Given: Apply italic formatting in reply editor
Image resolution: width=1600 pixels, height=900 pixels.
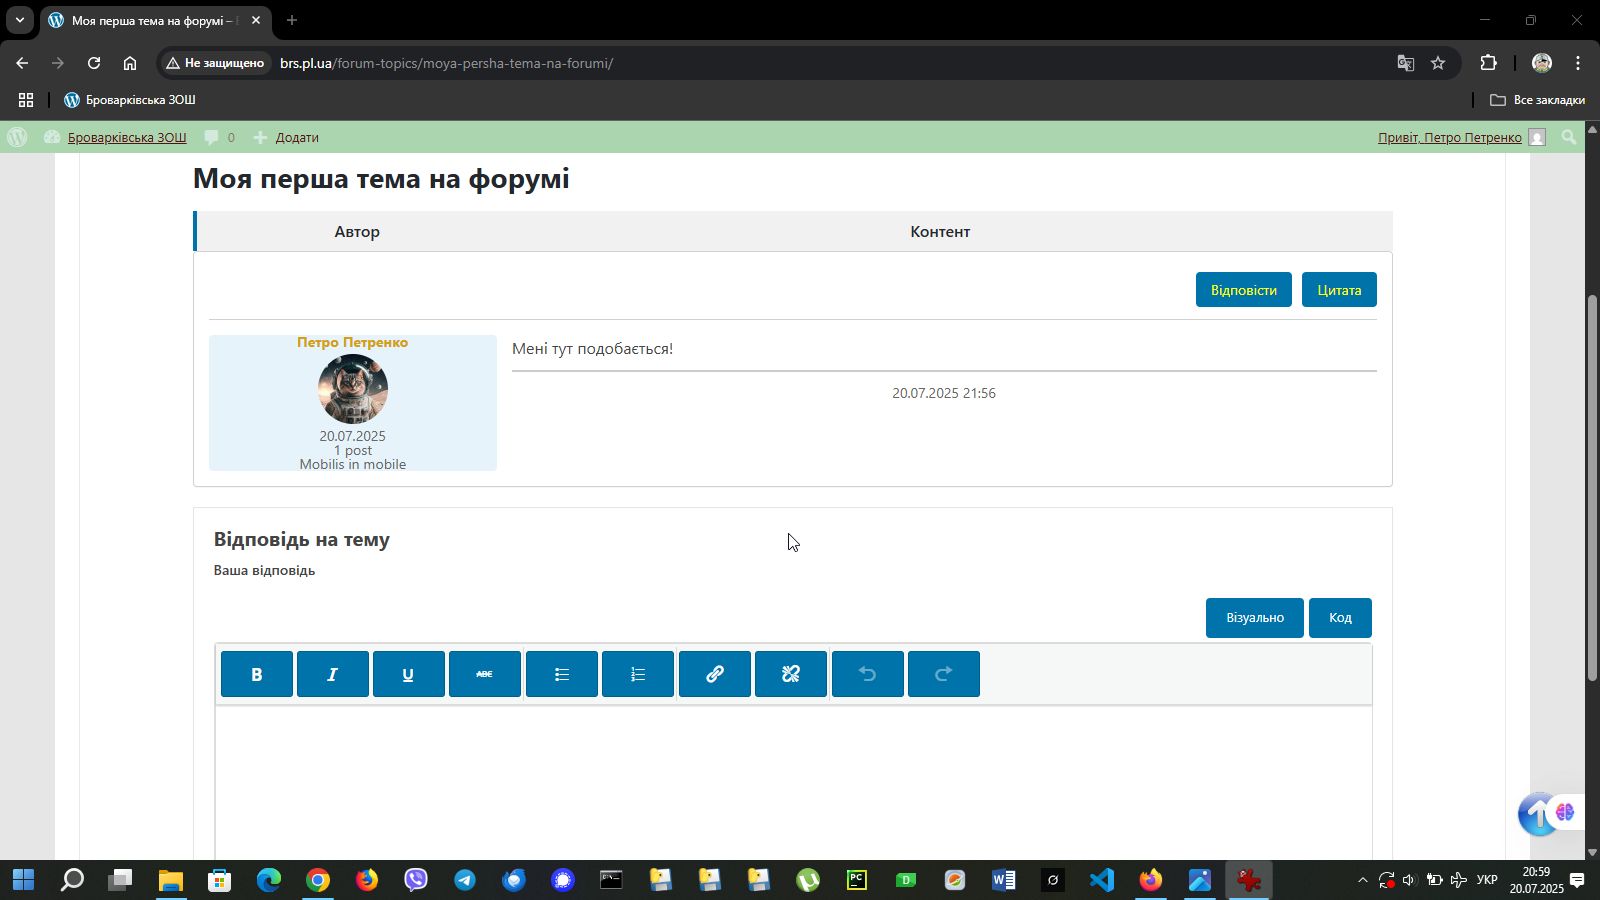Looking at the screenshot, I should click(x=333, y=674).
